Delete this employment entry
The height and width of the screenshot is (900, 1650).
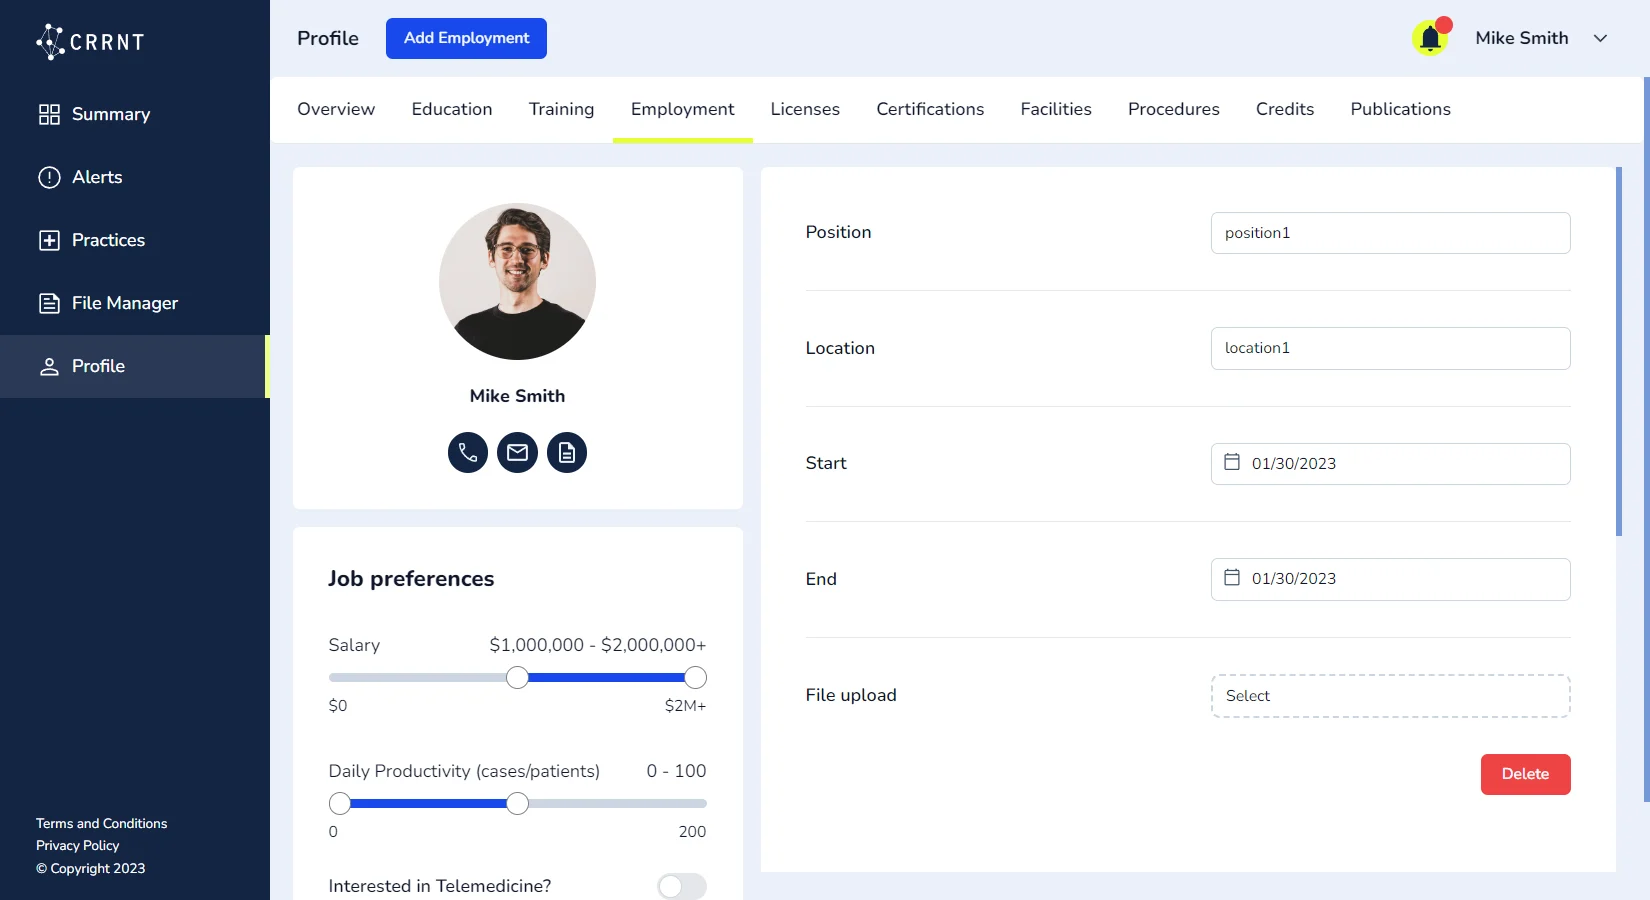point(1524,774)
